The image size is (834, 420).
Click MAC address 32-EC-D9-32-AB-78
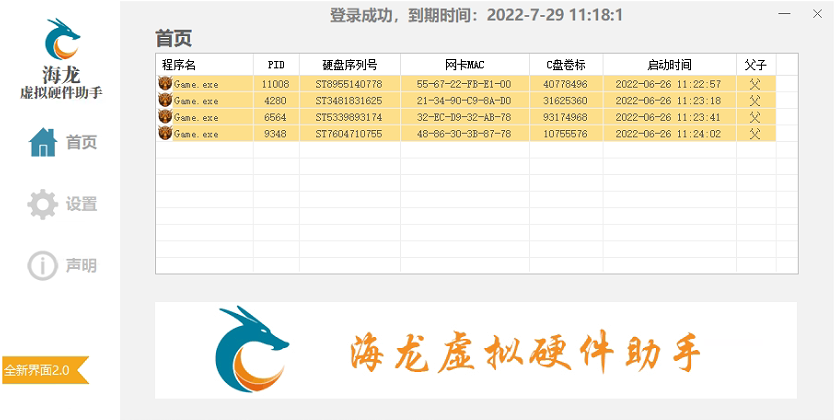click(464, 117)
